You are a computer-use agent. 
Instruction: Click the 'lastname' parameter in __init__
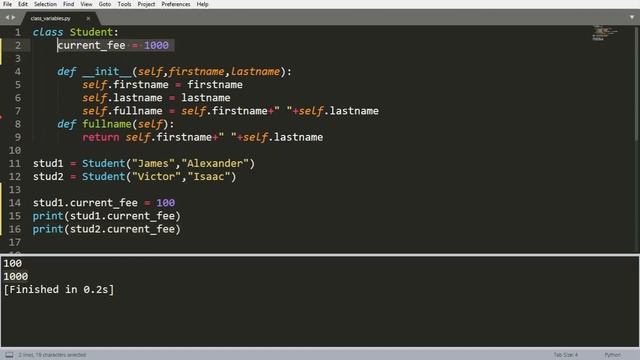click(x=256, y=72)
